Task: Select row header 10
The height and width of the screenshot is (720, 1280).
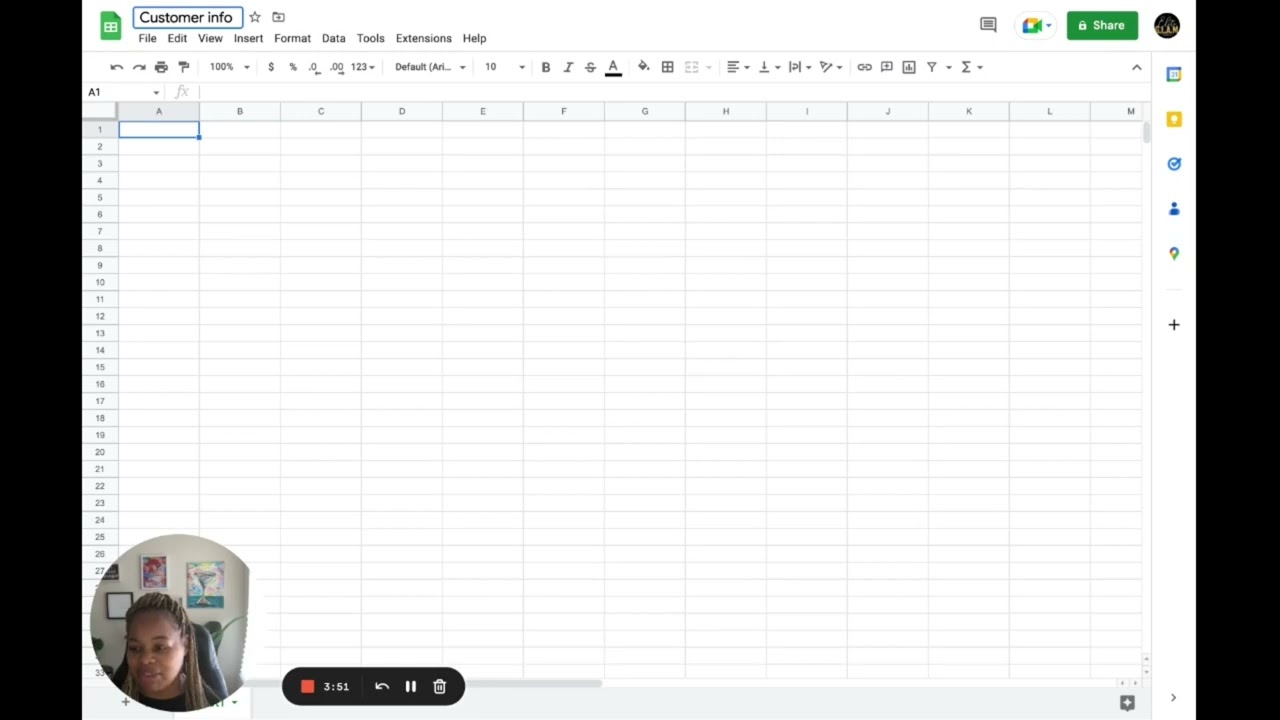Action: click(100, 282)
